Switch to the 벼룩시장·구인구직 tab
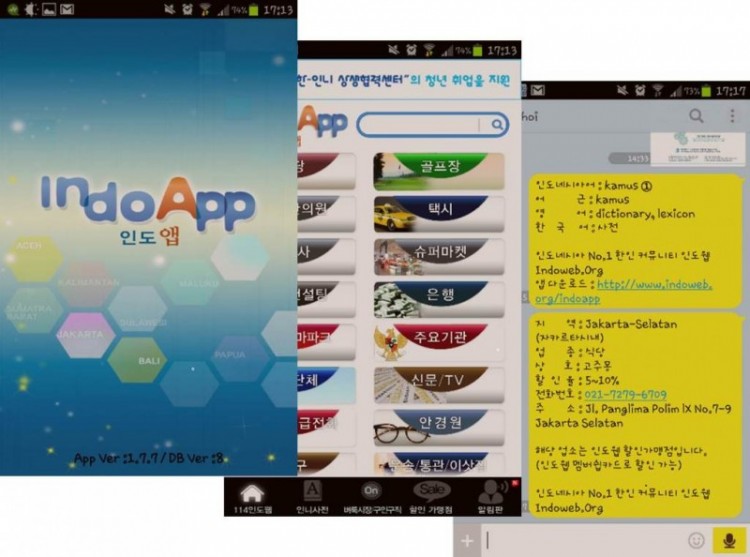Viewport: 750px width, 557px height. click(372, 498)
